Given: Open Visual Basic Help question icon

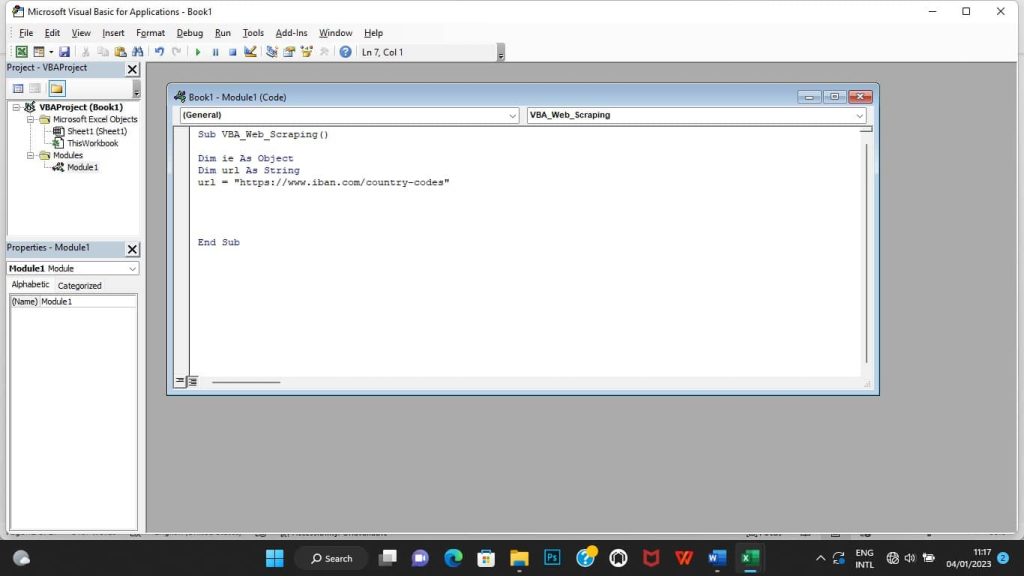Looking at the screenshot, I should click(x=345, y=52).
